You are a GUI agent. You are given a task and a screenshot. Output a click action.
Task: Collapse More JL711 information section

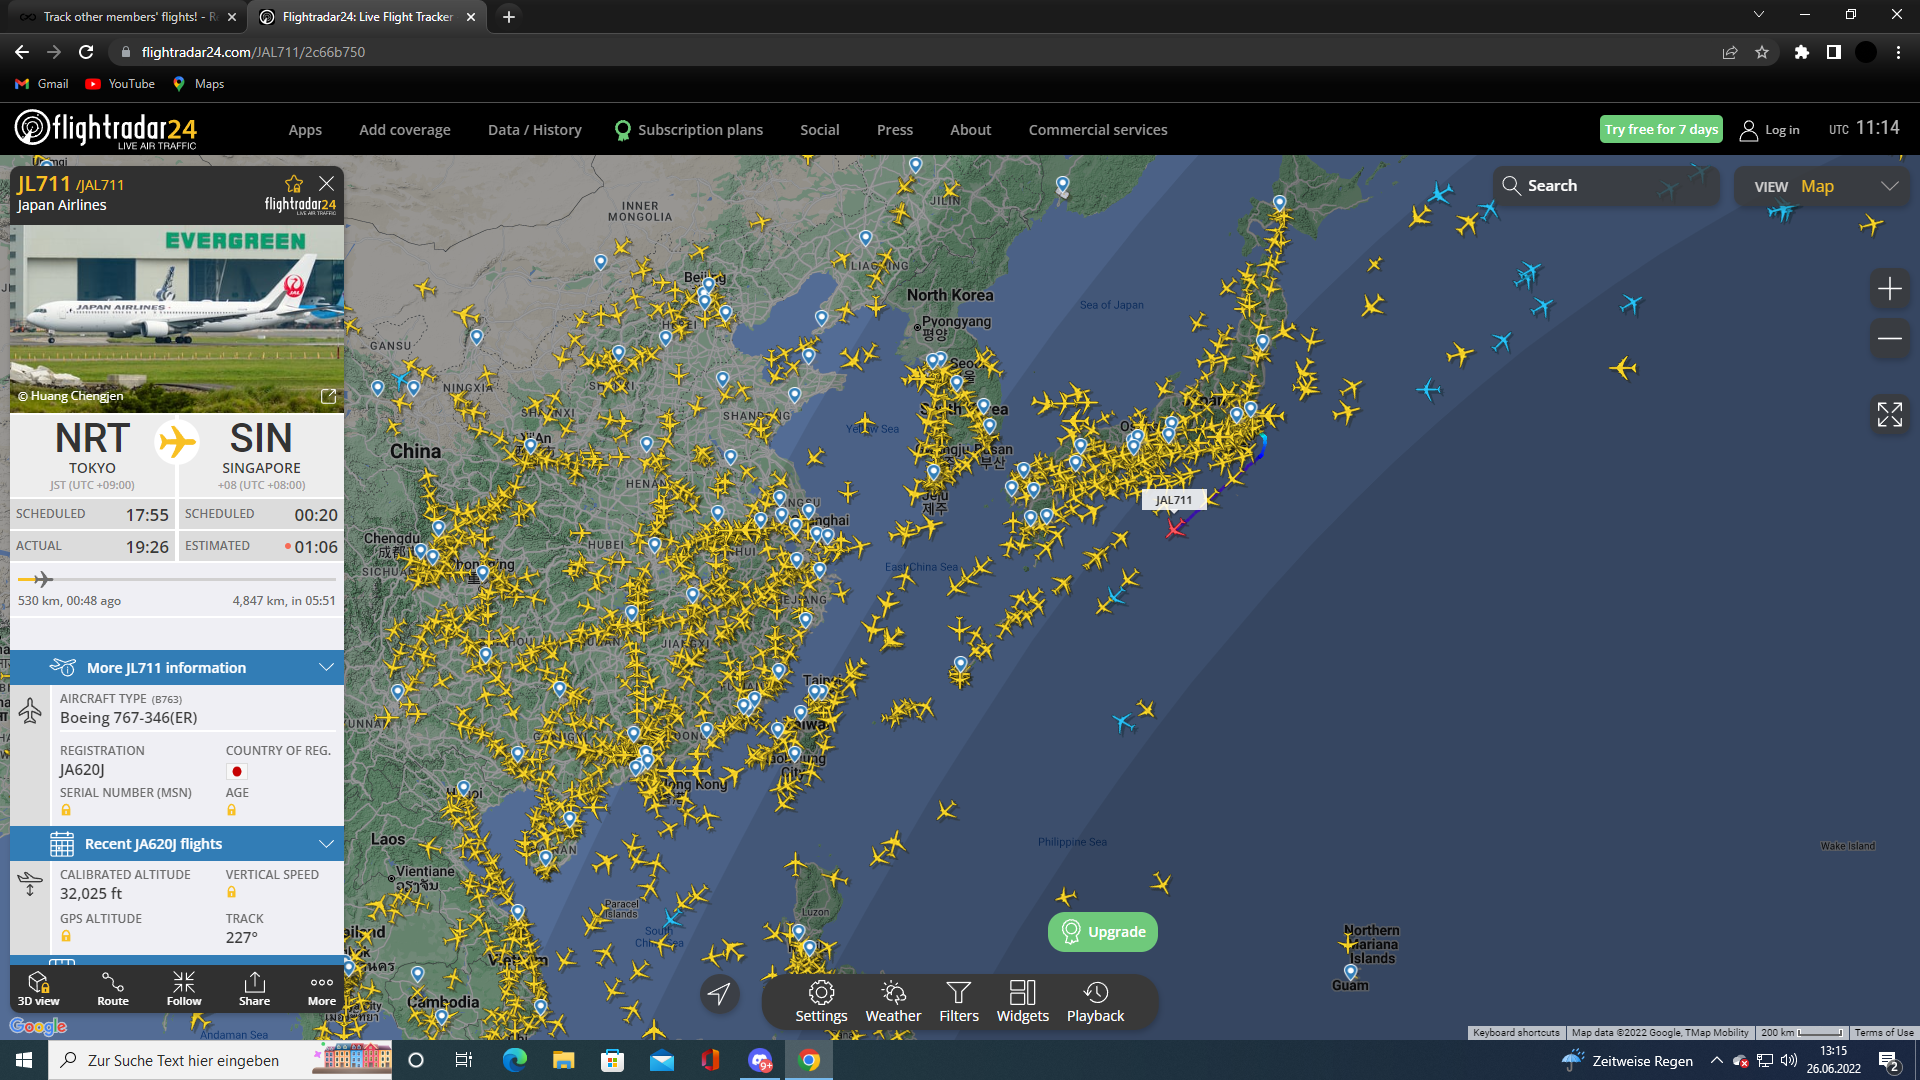pos(326,667)
